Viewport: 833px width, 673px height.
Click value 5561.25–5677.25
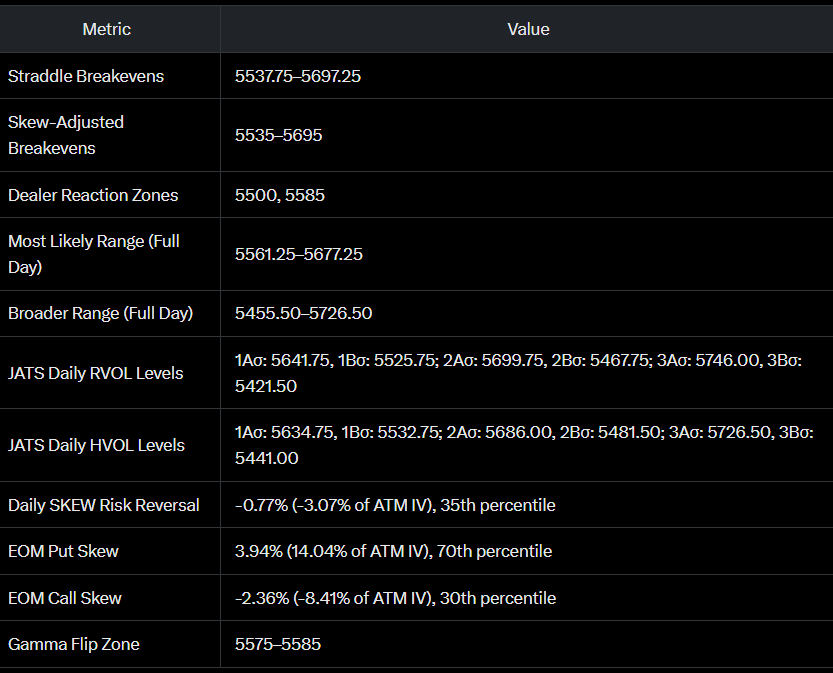pyautogui.click(x=299, y=254)
